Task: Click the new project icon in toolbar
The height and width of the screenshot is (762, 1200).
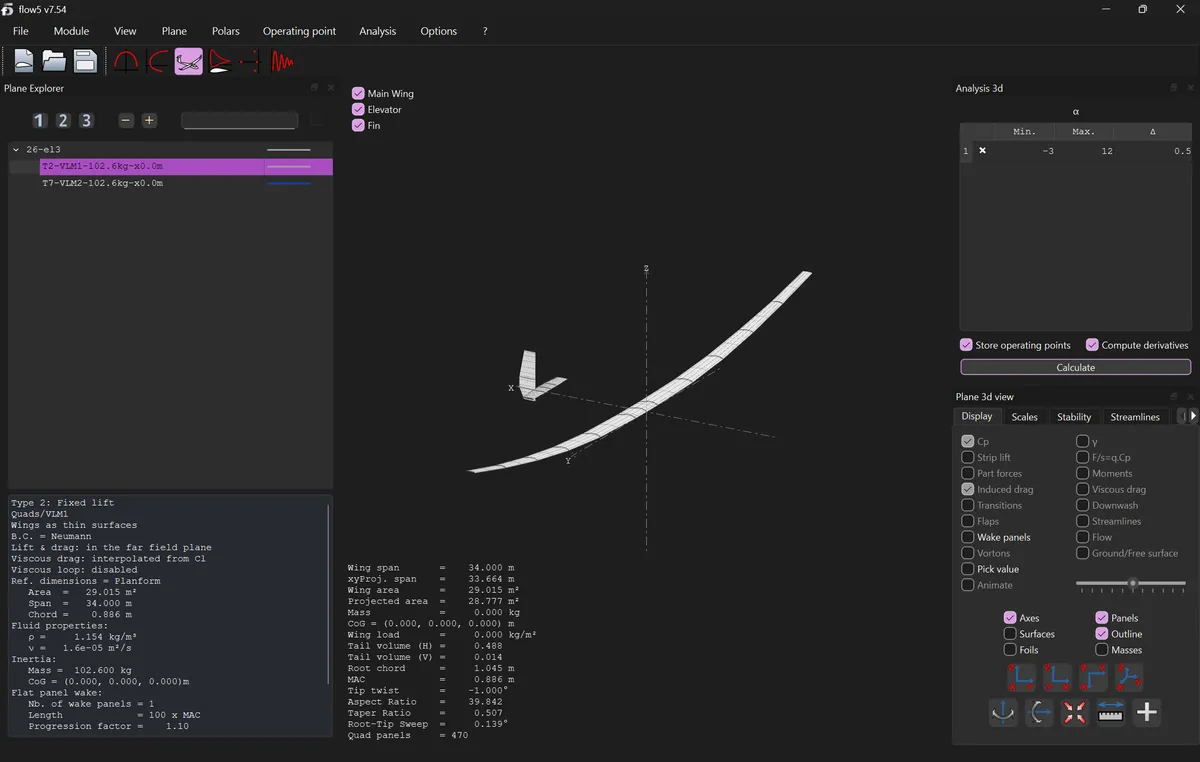Action: point(23,62)
